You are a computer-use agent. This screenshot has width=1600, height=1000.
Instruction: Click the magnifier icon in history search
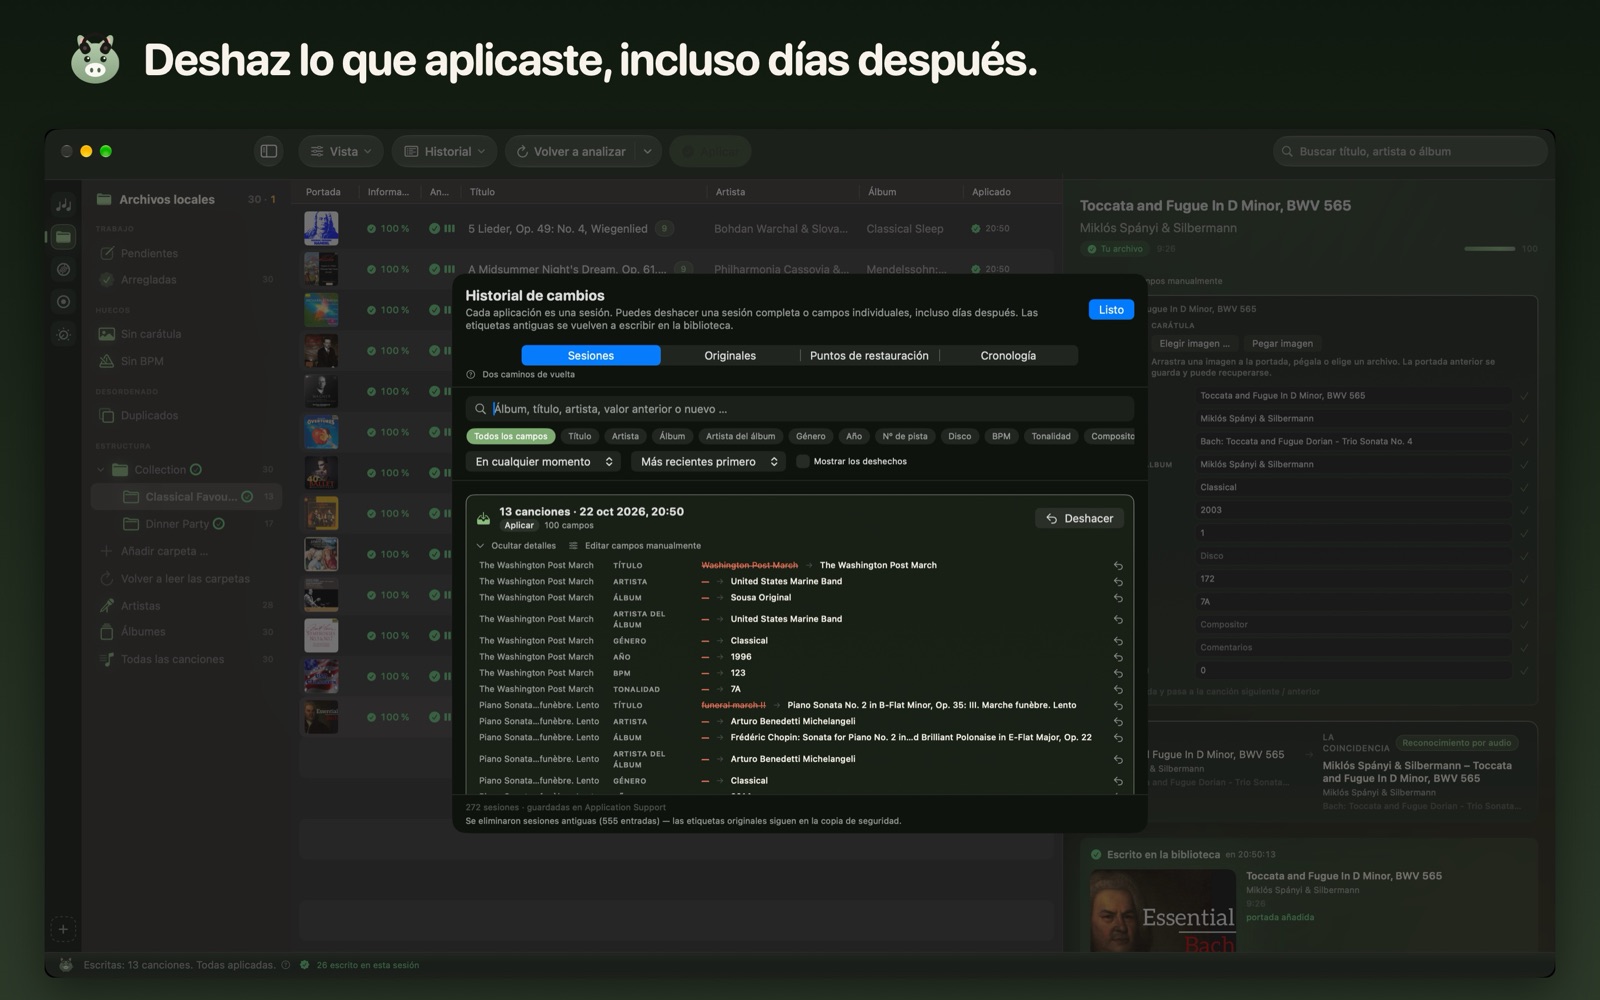coord(480,409)
